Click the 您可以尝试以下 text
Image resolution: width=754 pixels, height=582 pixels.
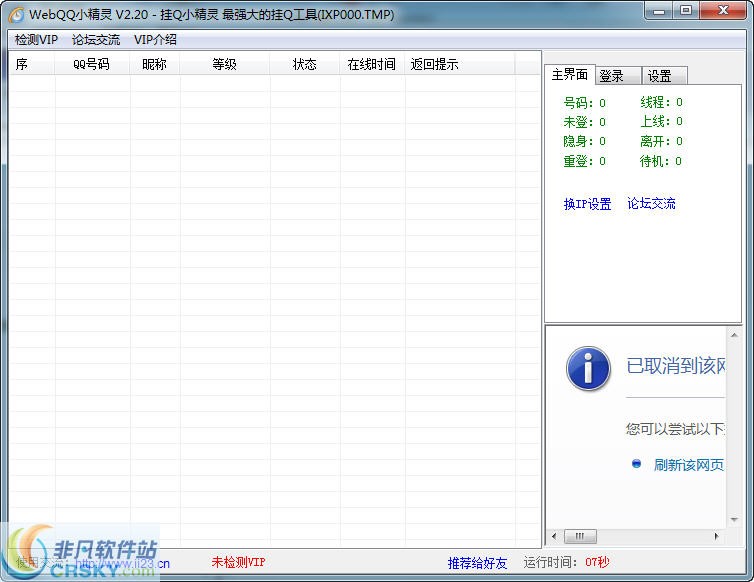coord(675,429)
